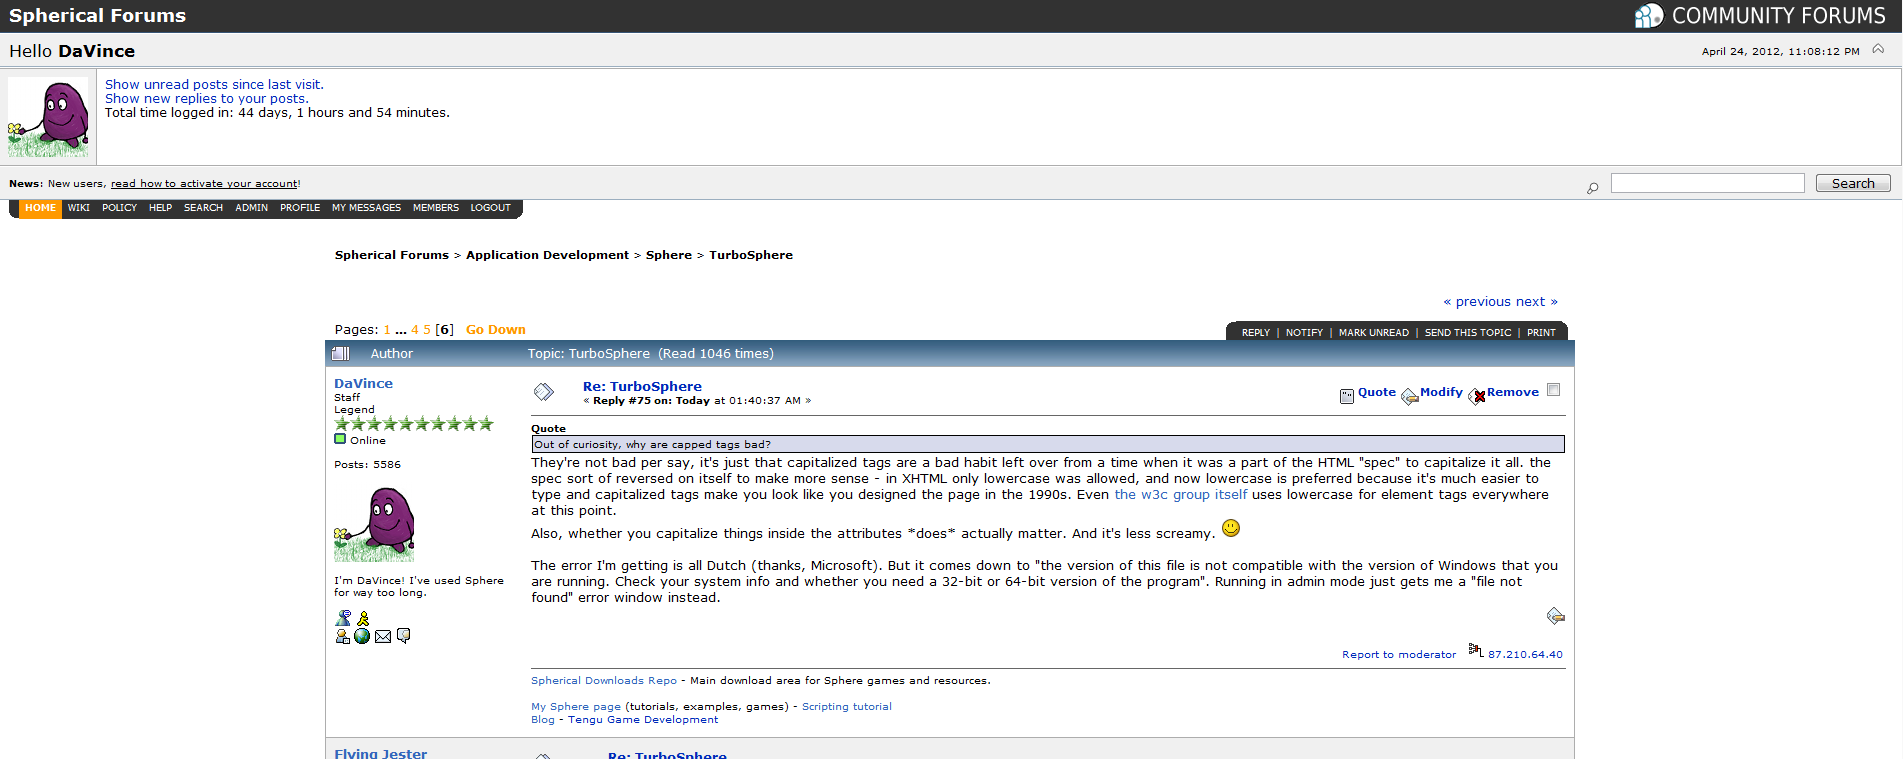Click the Modify link on reply #75
Screen dimensions: 1903x759
(x=1441, y=392)
